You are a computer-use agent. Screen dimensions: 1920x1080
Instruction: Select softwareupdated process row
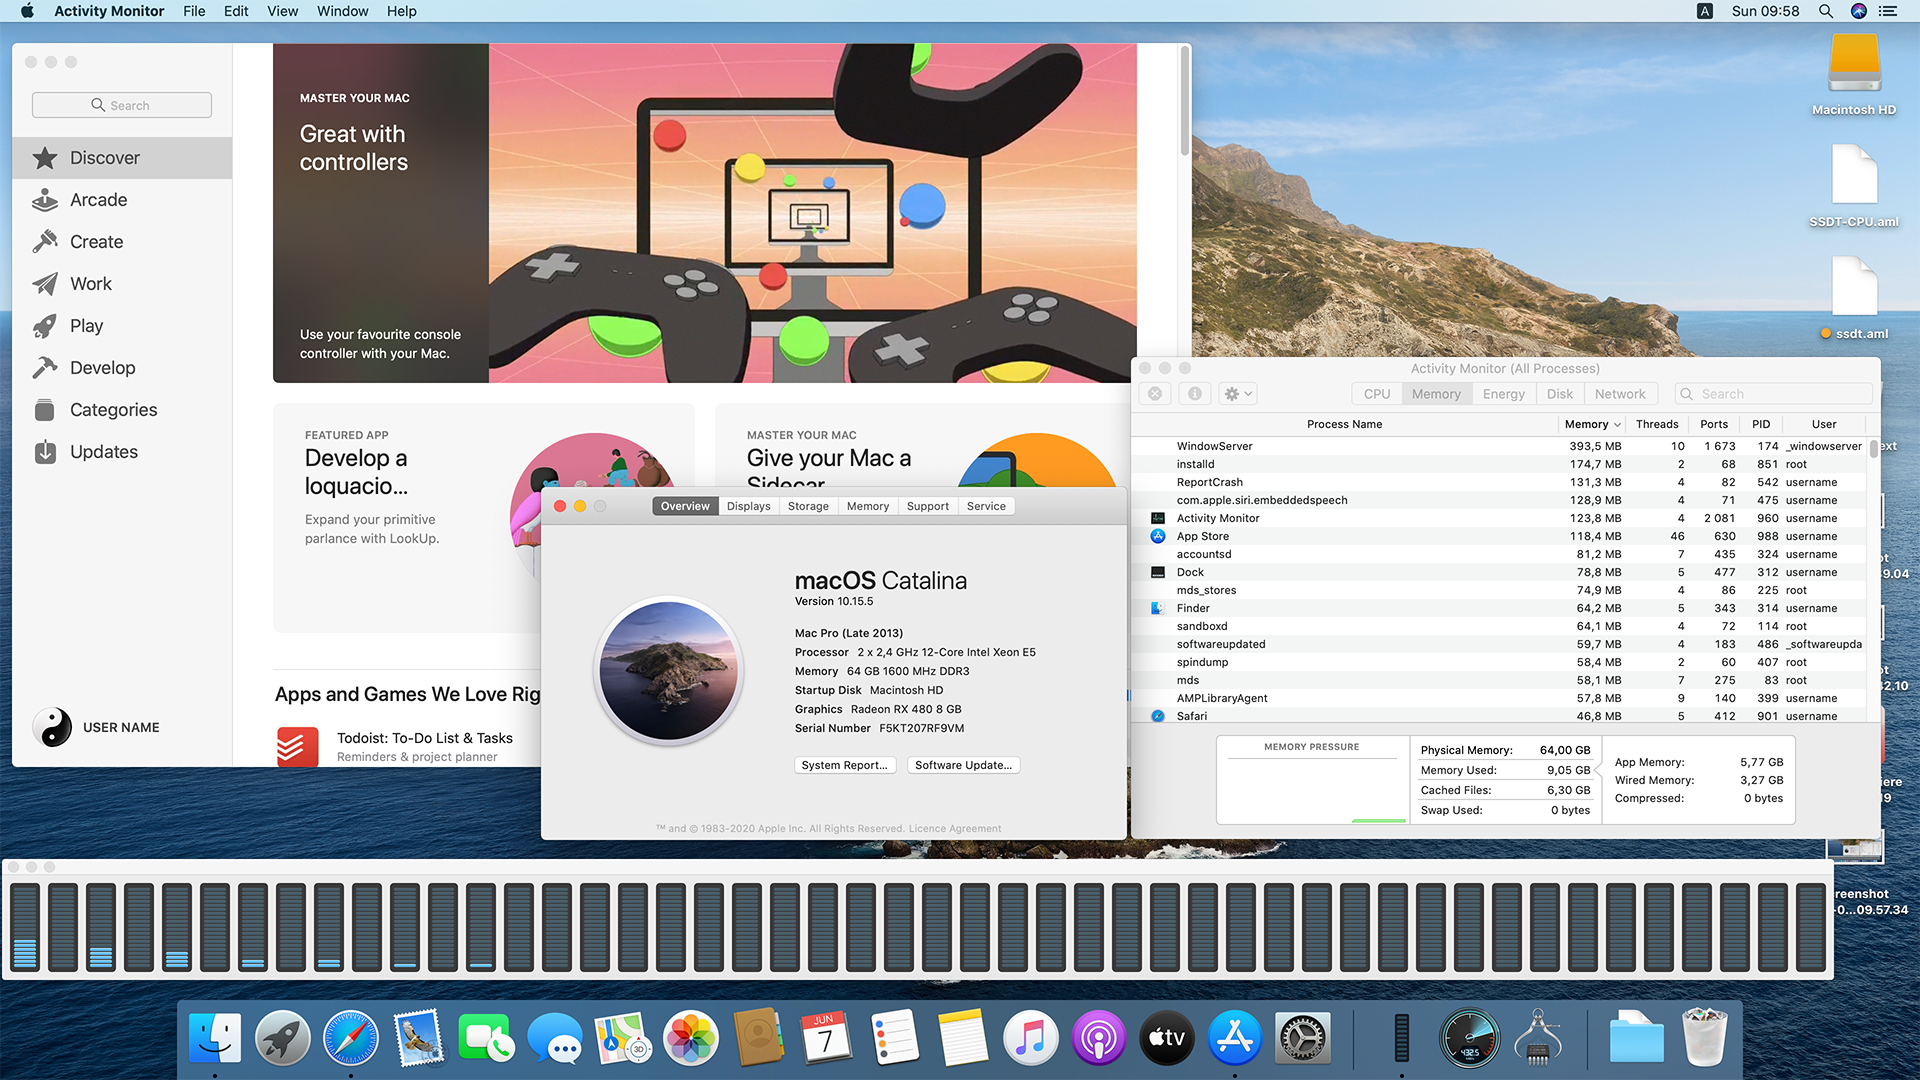(x=1499, y=644)
